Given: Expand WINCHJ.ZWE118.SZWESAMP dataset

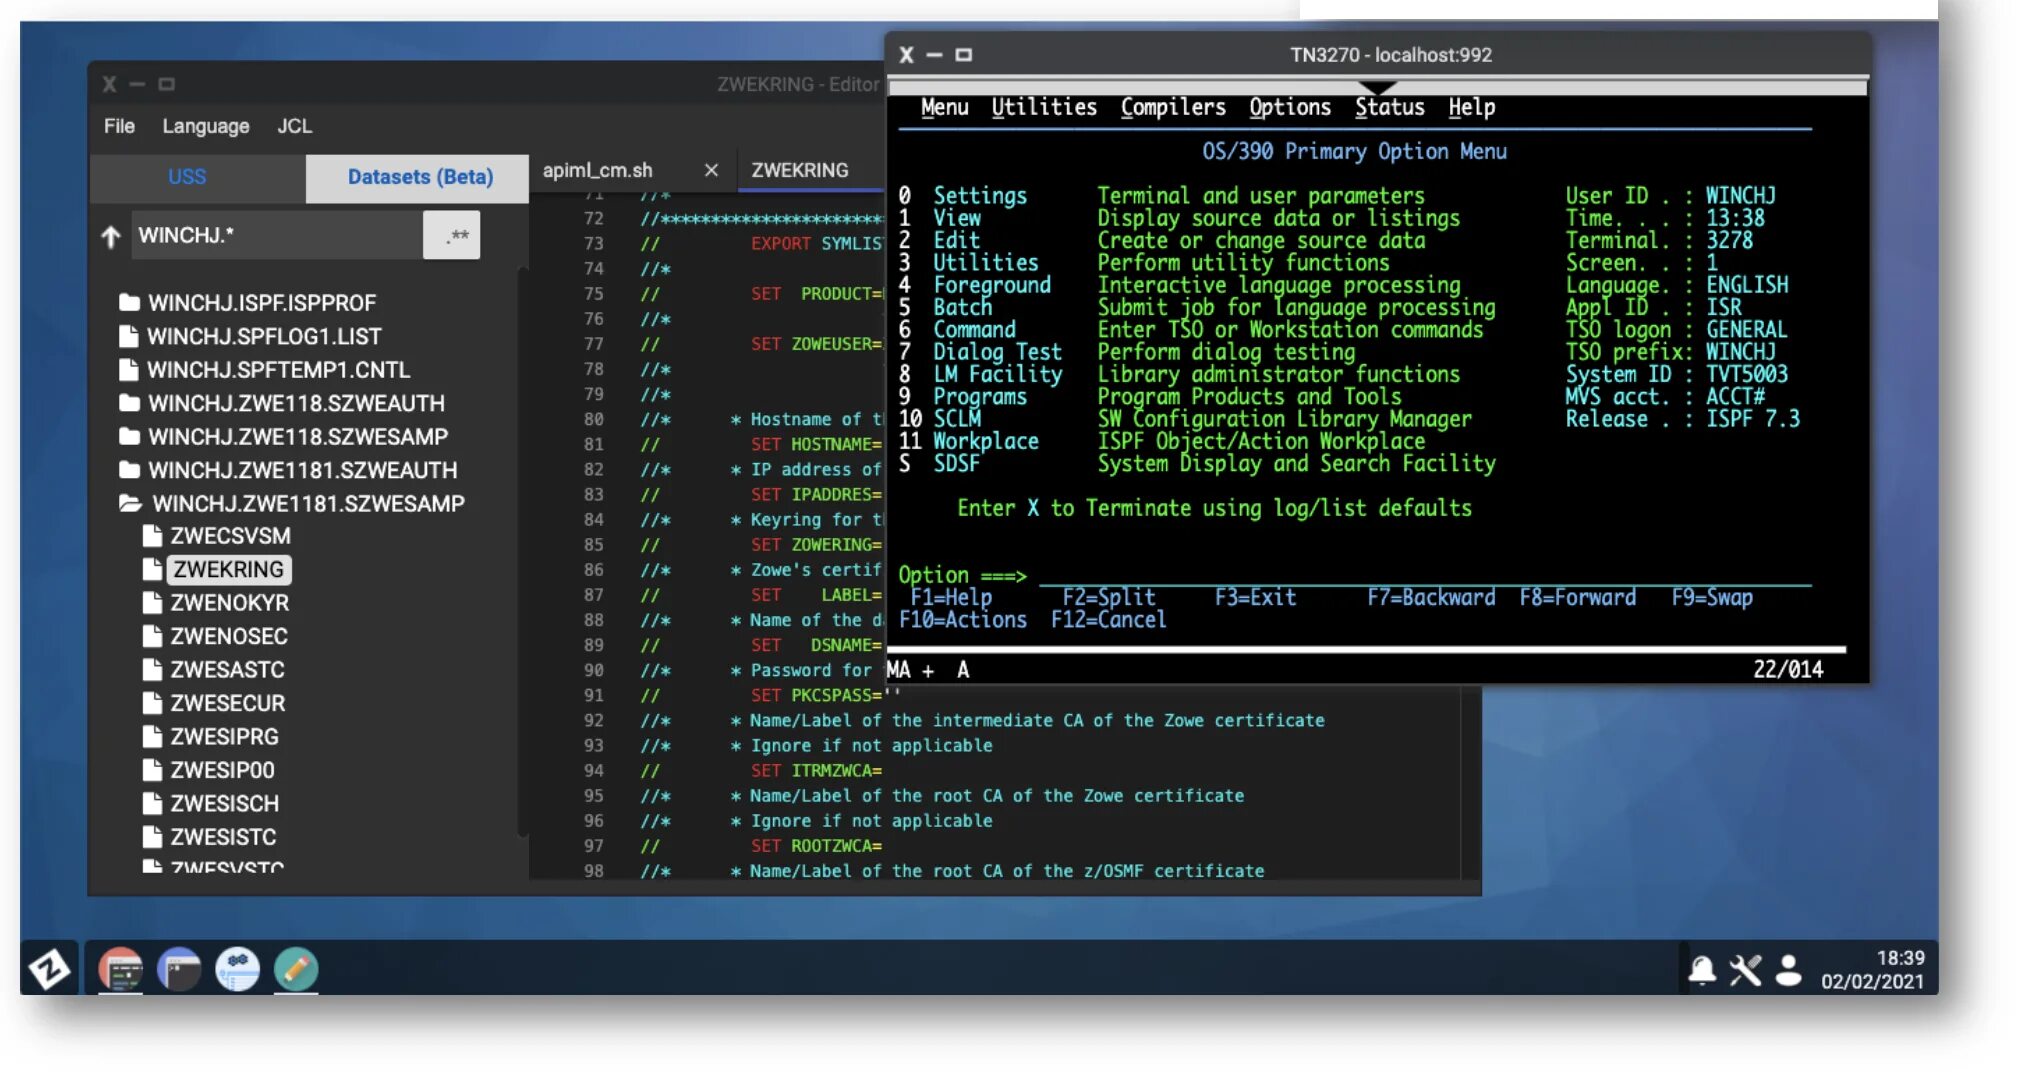Looking at the screenshot, I should point(129,437).
